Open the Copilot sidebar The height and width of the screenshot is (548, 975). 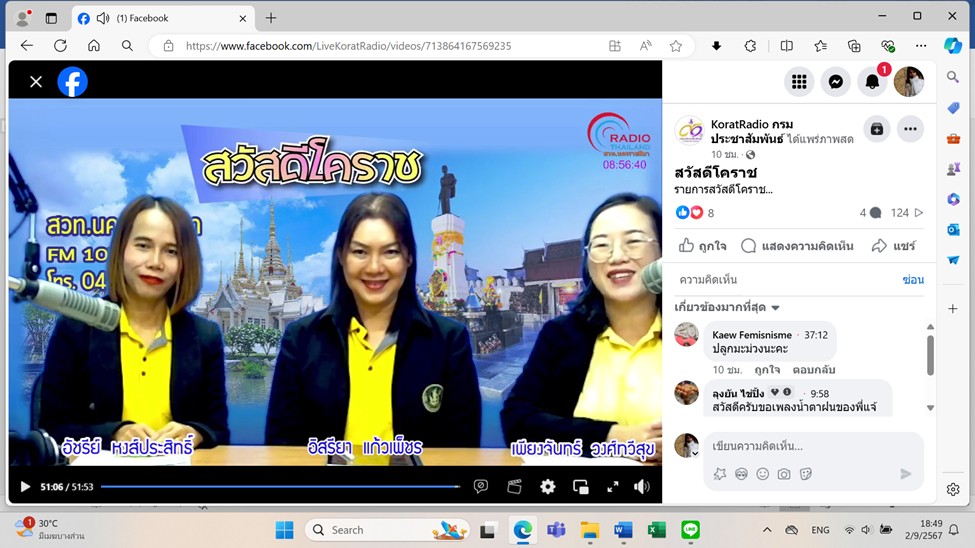(x=953, y=45)
